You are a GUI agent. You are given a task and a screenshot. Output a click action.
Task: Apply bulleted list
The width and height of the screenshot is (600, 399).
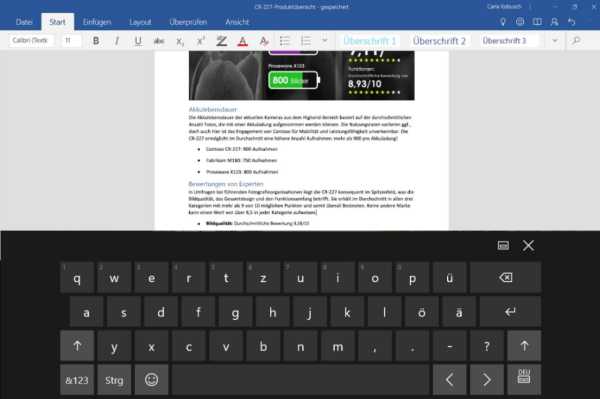pos(285,41)
